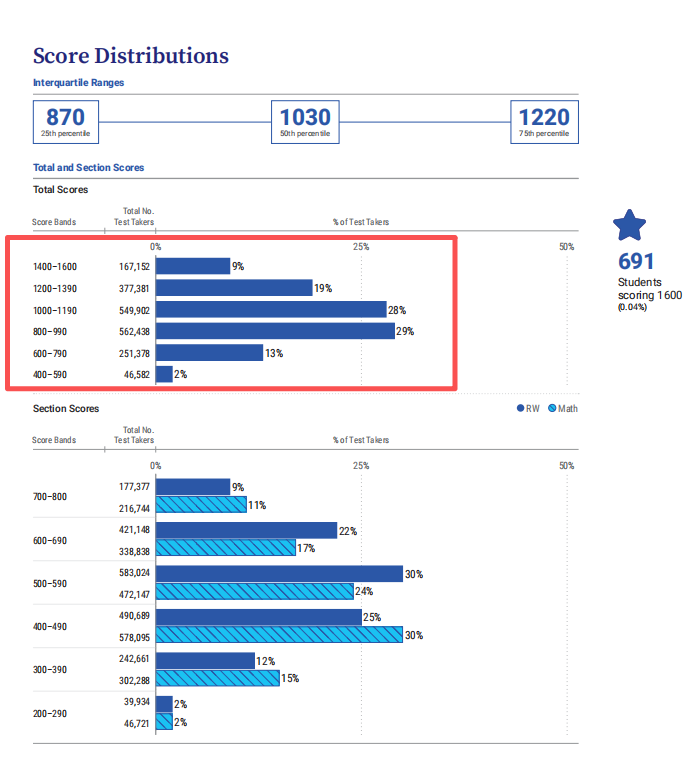Click the 251,378 test takers value
The image size is (699, 778).
tap(134, 353)
